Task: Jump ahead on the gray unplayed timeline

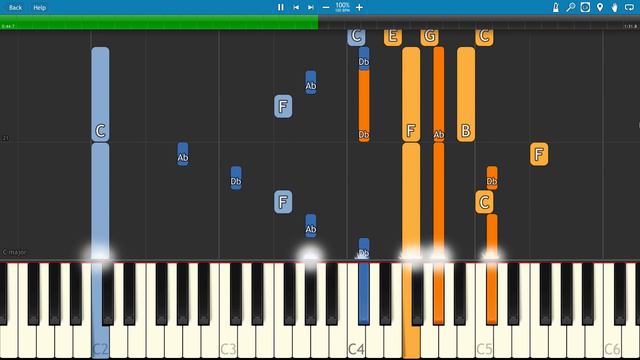Action: point(479,22)
